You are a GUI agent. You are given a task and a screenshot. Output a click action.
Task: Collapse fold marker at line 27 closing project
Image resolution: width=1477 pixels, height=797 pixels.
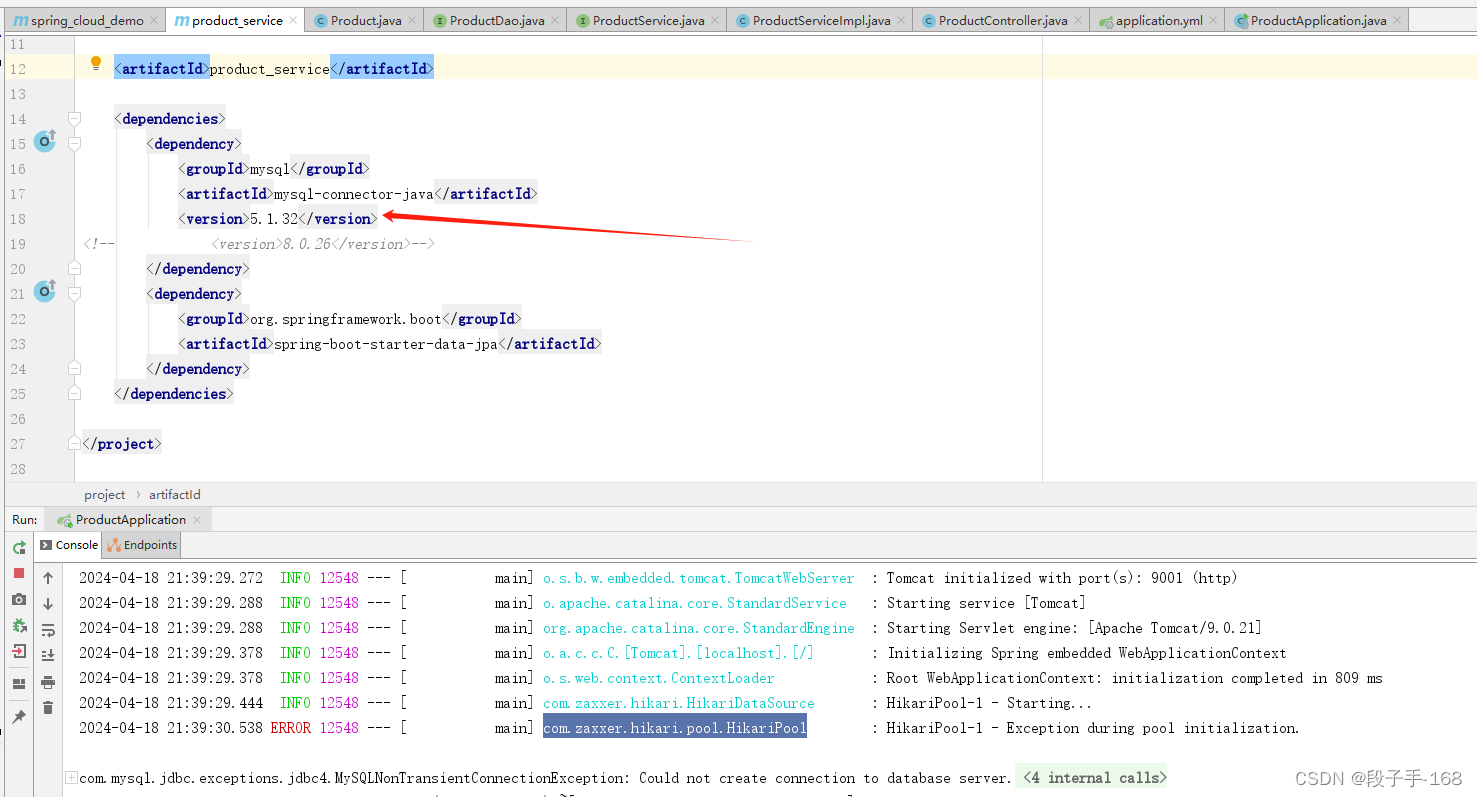(74, 443)
